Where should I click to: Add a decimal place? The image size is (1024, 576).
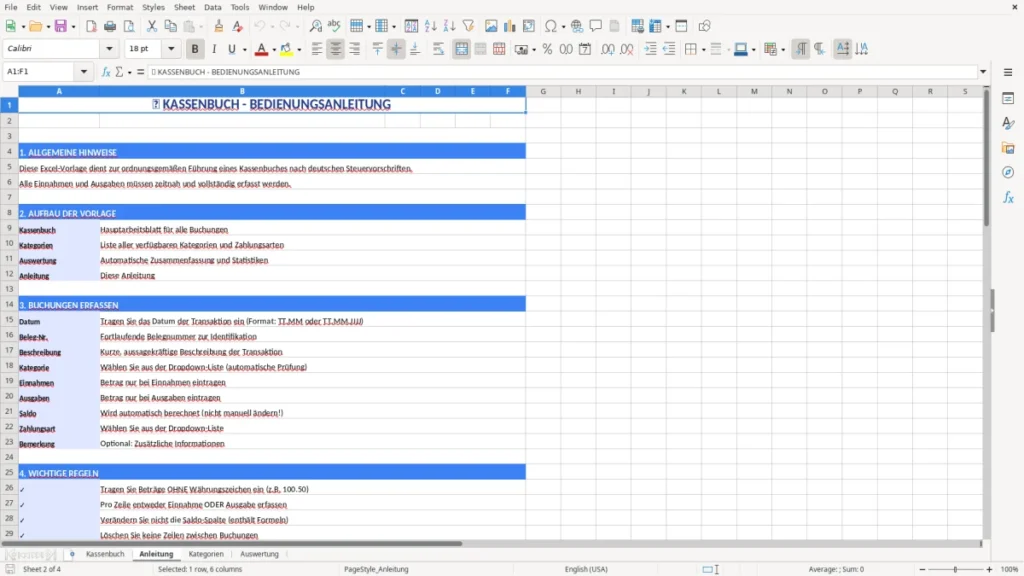(x=607, y=49)
